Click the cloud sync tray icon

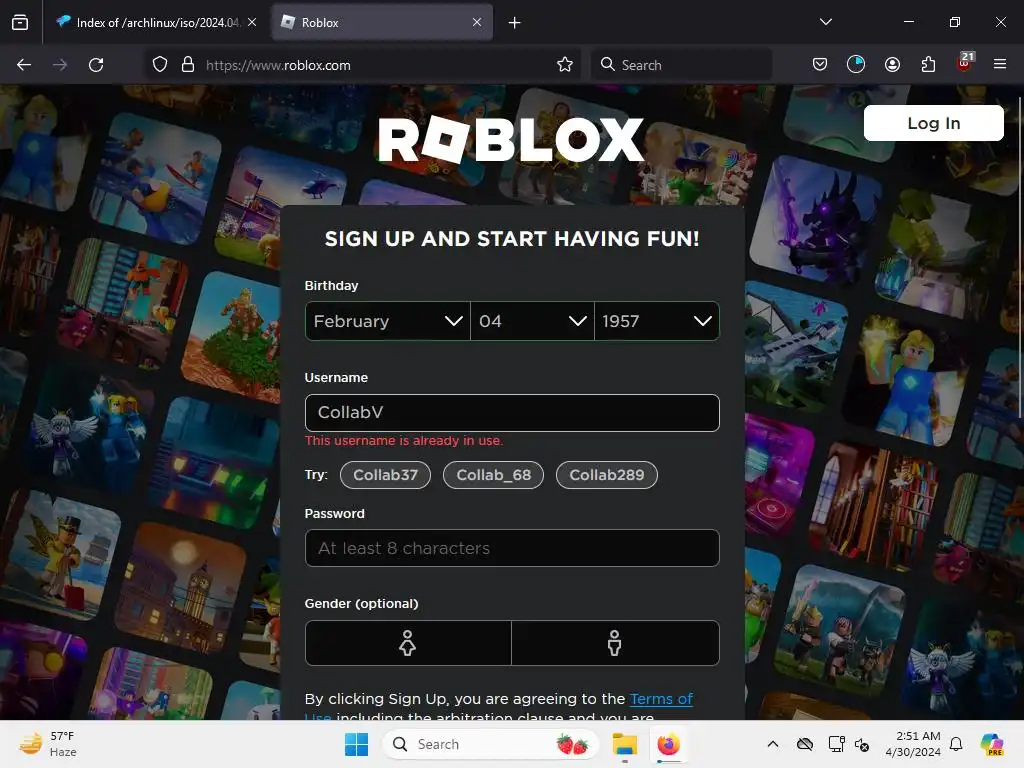tap(805, 744)
